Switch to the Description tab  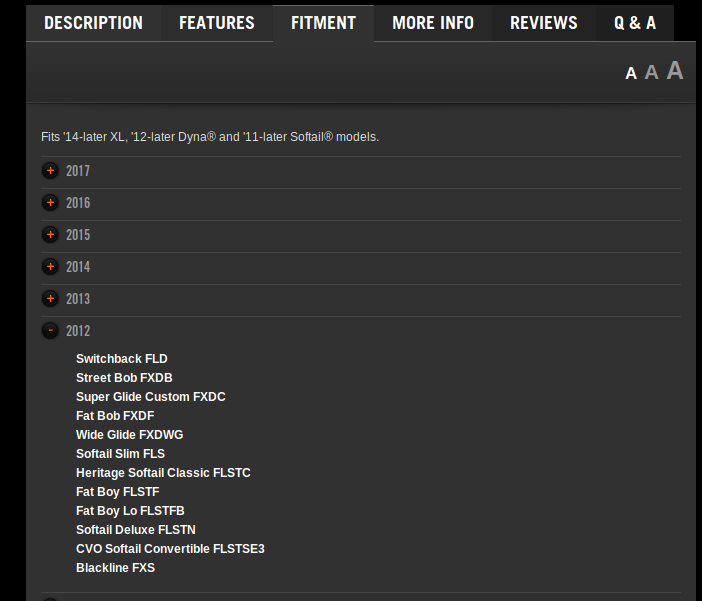pyautogui.click(x=93, y=23)
